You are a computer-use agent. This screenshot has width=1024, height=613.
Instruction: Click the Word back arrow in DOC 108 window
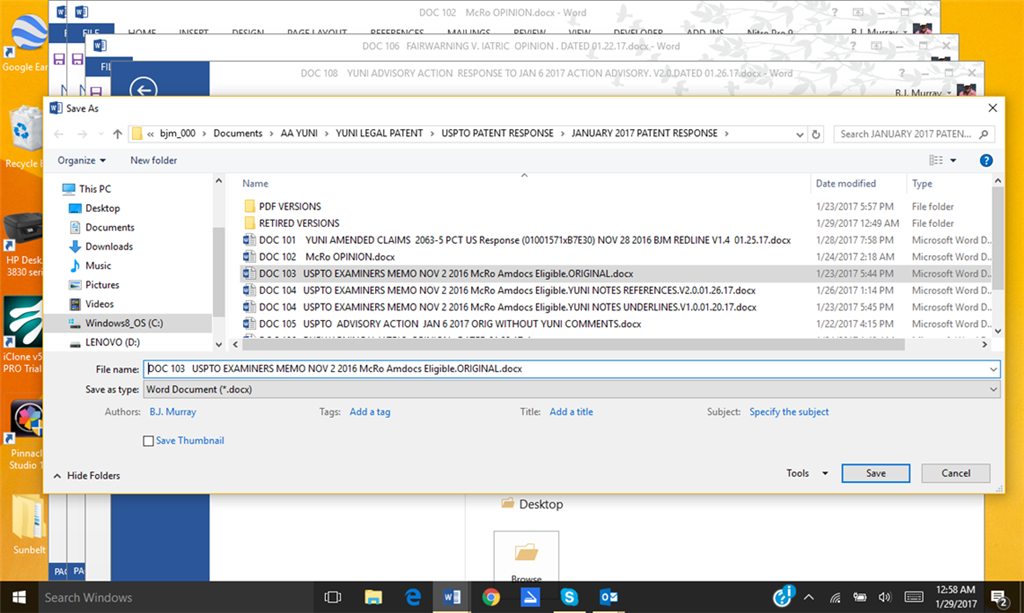tap(144, 89)
